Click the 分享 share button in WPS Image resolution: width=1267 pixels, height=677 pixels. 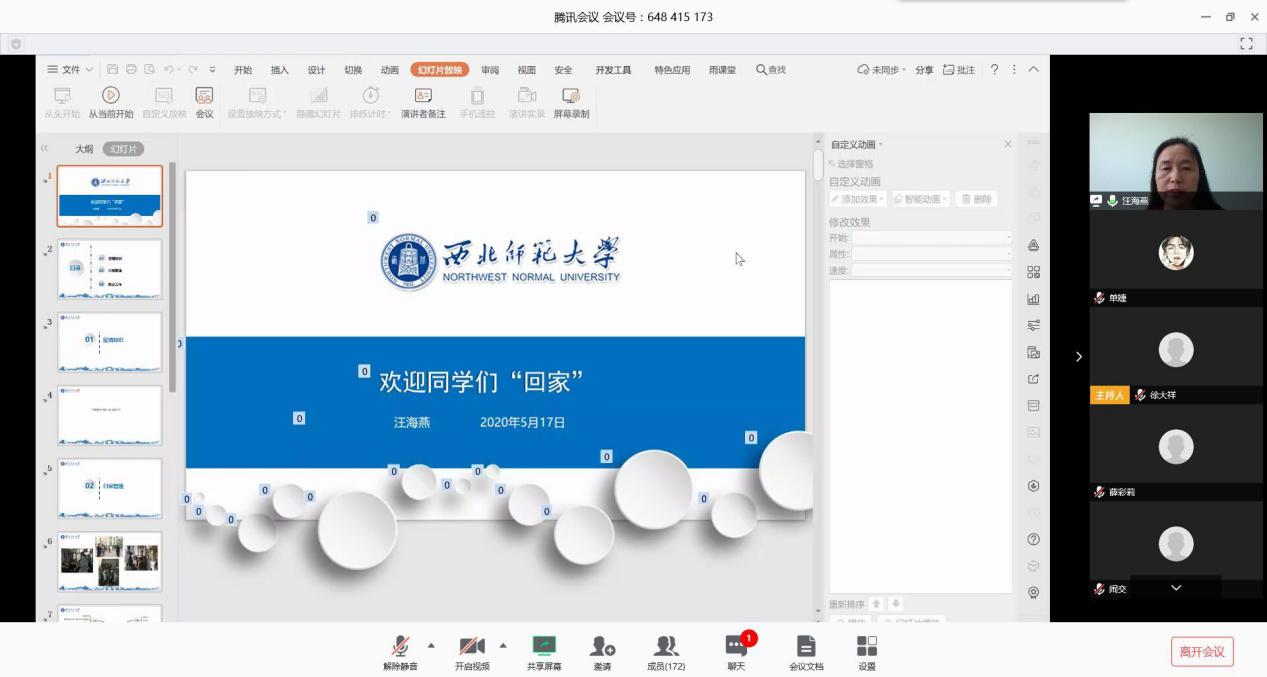pos(924,70)
